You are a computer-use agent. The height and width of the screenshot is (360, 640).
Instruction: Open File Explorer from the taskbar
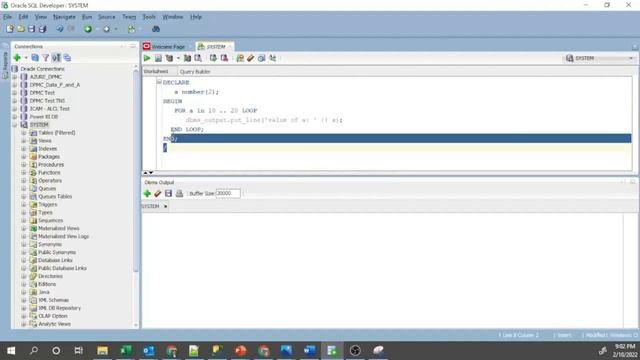[102, 350]
